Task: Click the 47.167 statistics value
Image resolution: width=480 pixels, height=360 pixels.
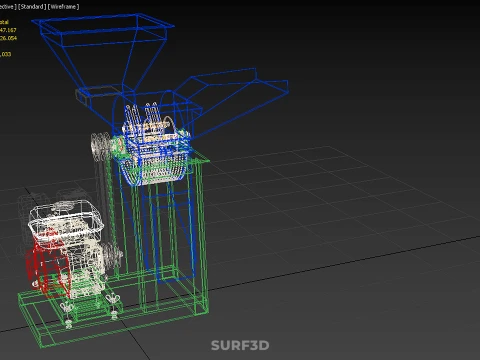Action: [x=8, y=30]
